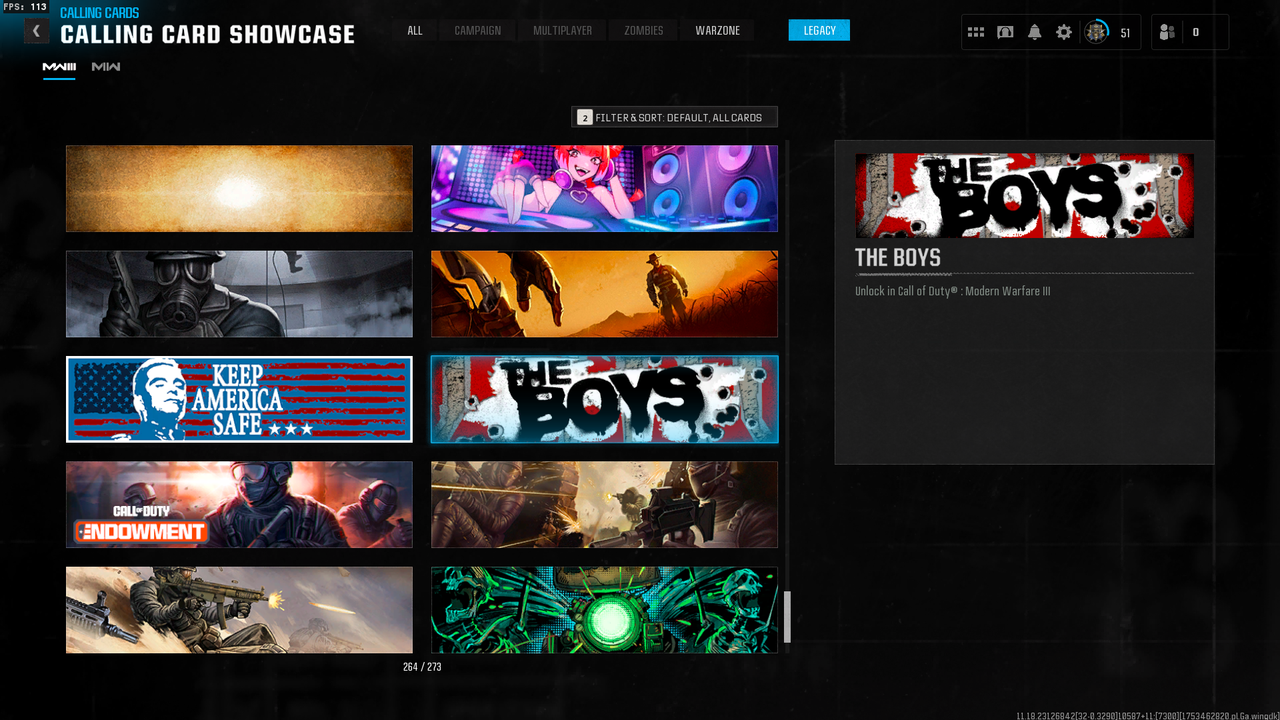Select The Boys calling card in grid
This screenshot has height=720, width=1280.
click(x=604, y=399)
